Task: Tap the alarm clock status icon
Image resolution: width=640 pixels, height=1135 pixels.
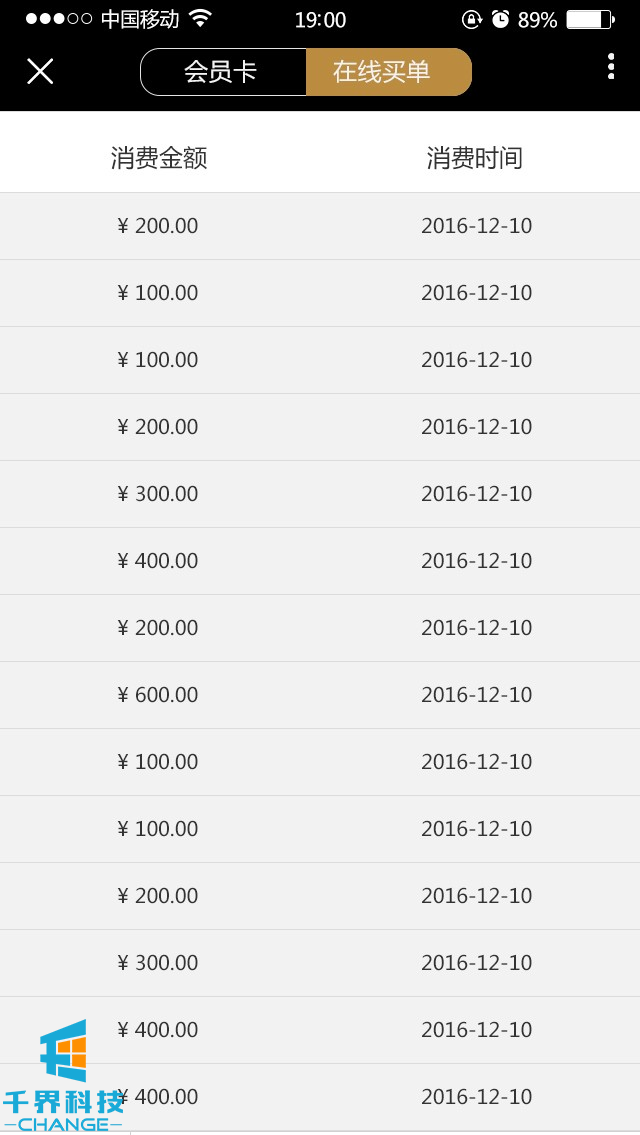Action: pos(500,19)
